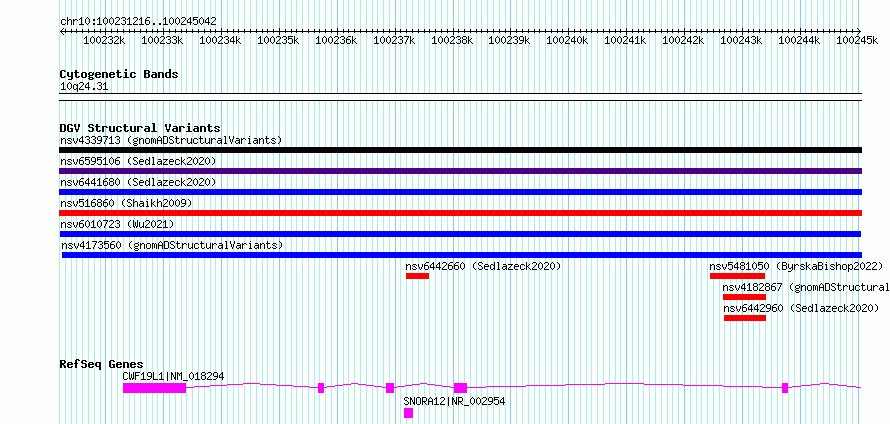The width and height of the screenshot is (890, 424).
Task: Open nsv5481050 (ByrskaBishop2022) label
Action: 796,266
